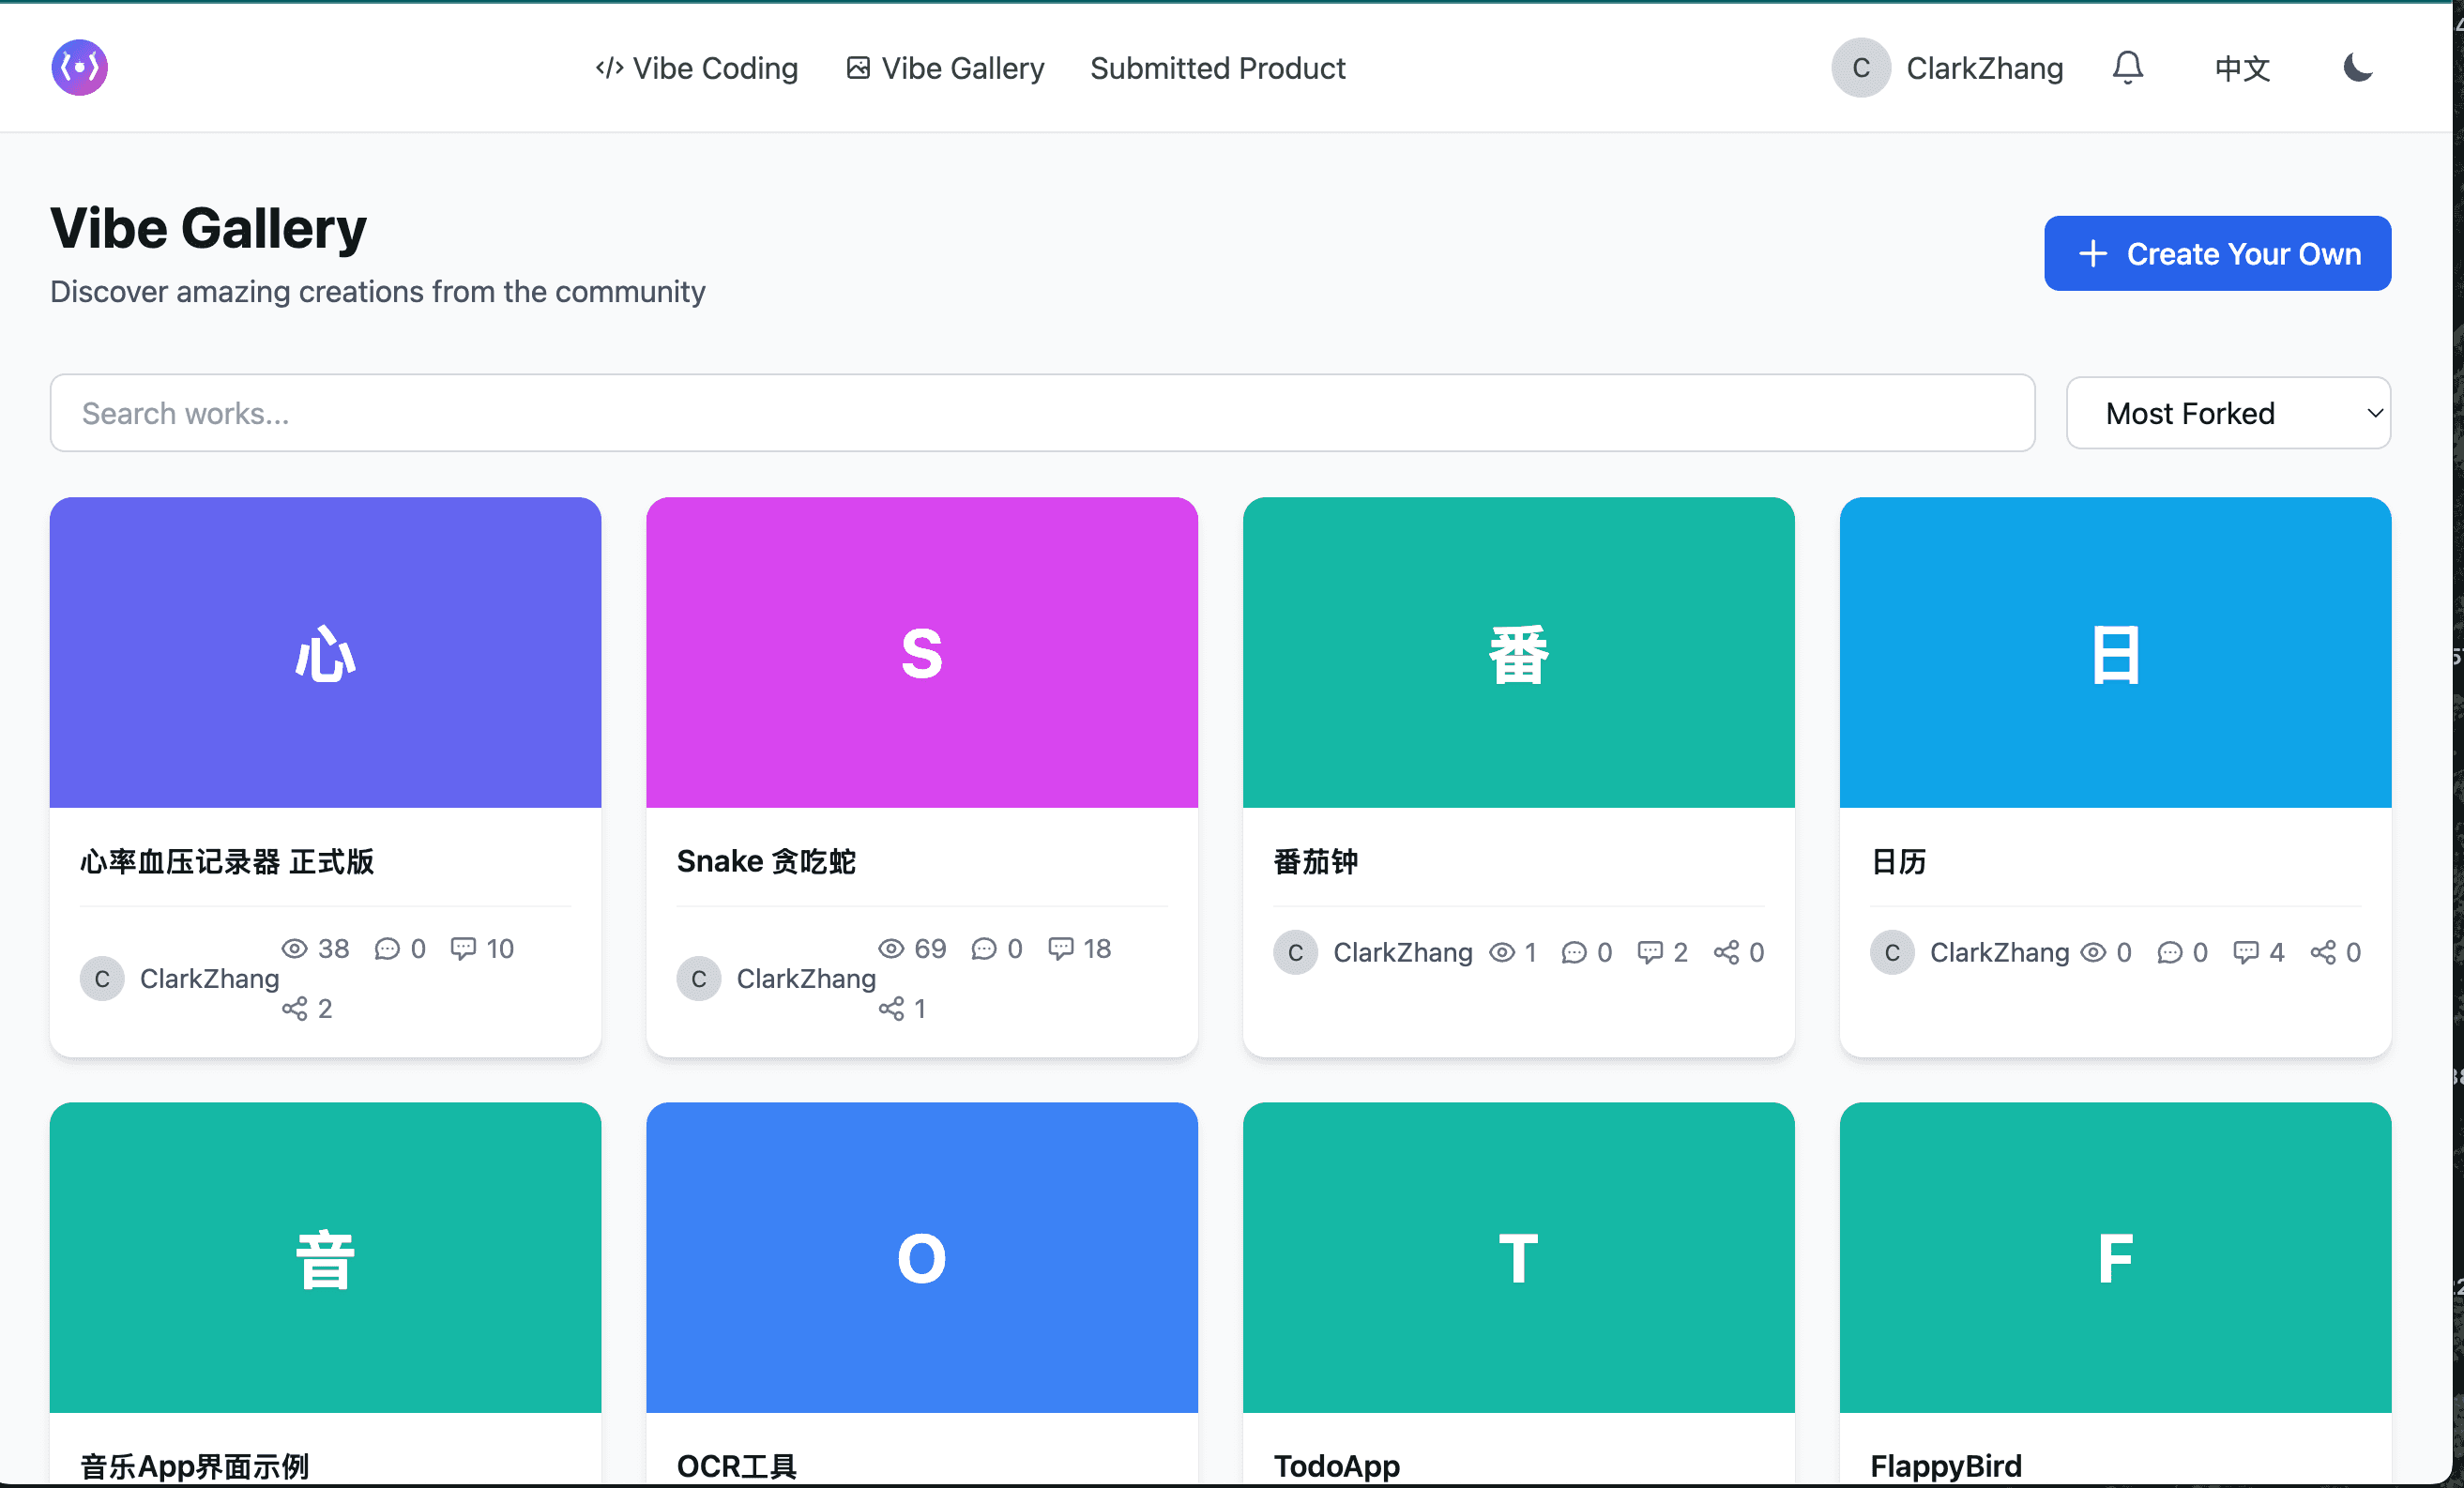The height and width of the screenshot is (1488, 2464).
Task: Open the Submitted Product page
Action: point(1217,68)
